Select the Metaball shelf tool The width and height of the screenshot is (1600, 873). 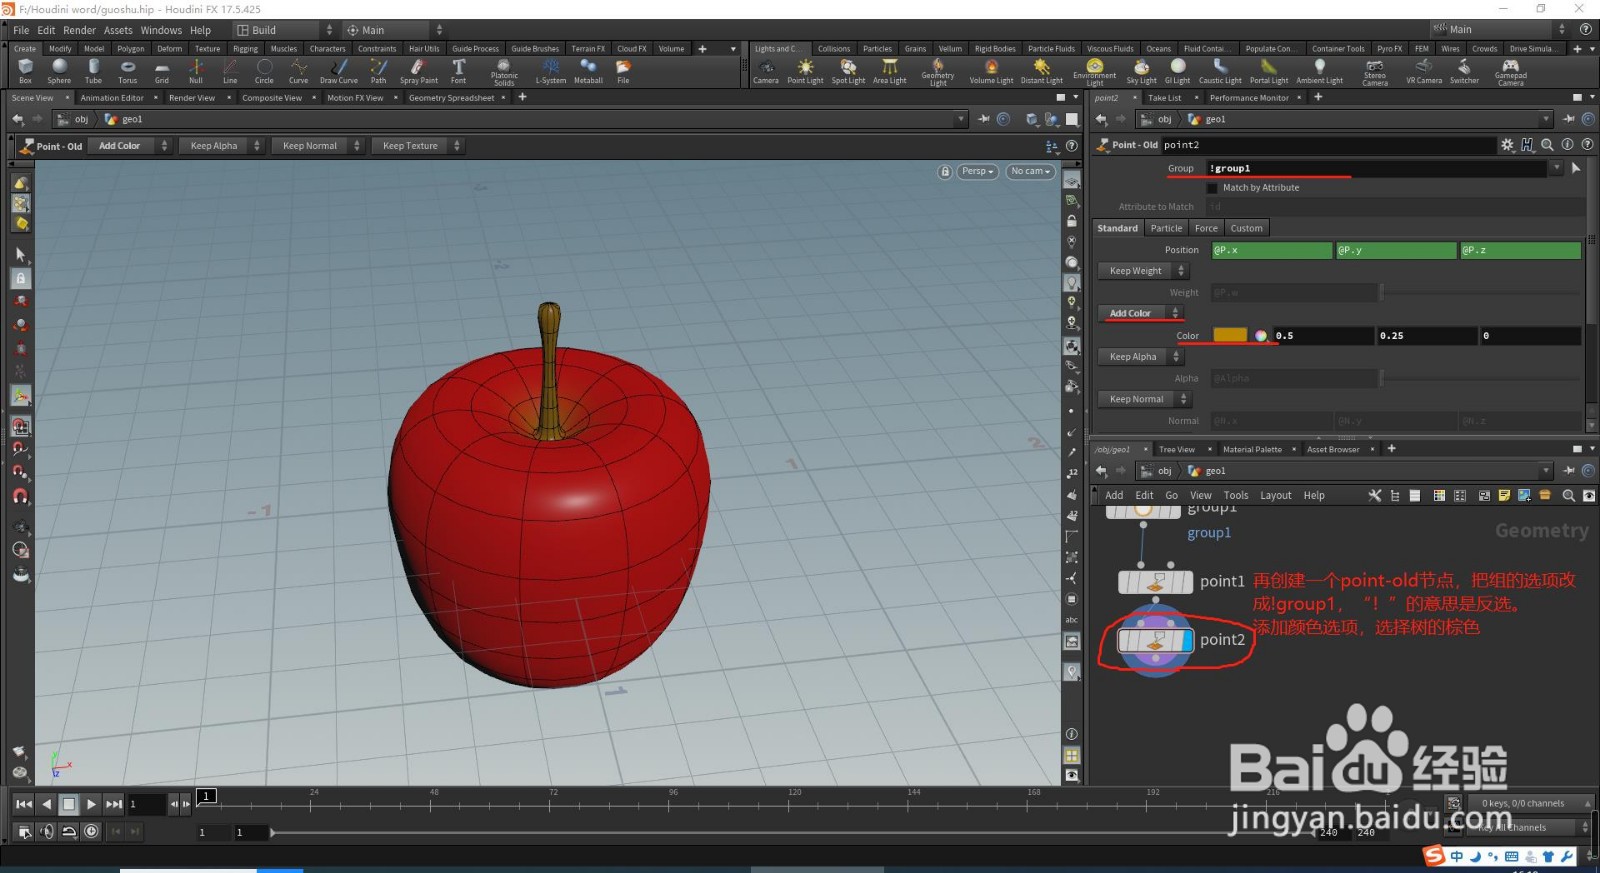(588, 71)
